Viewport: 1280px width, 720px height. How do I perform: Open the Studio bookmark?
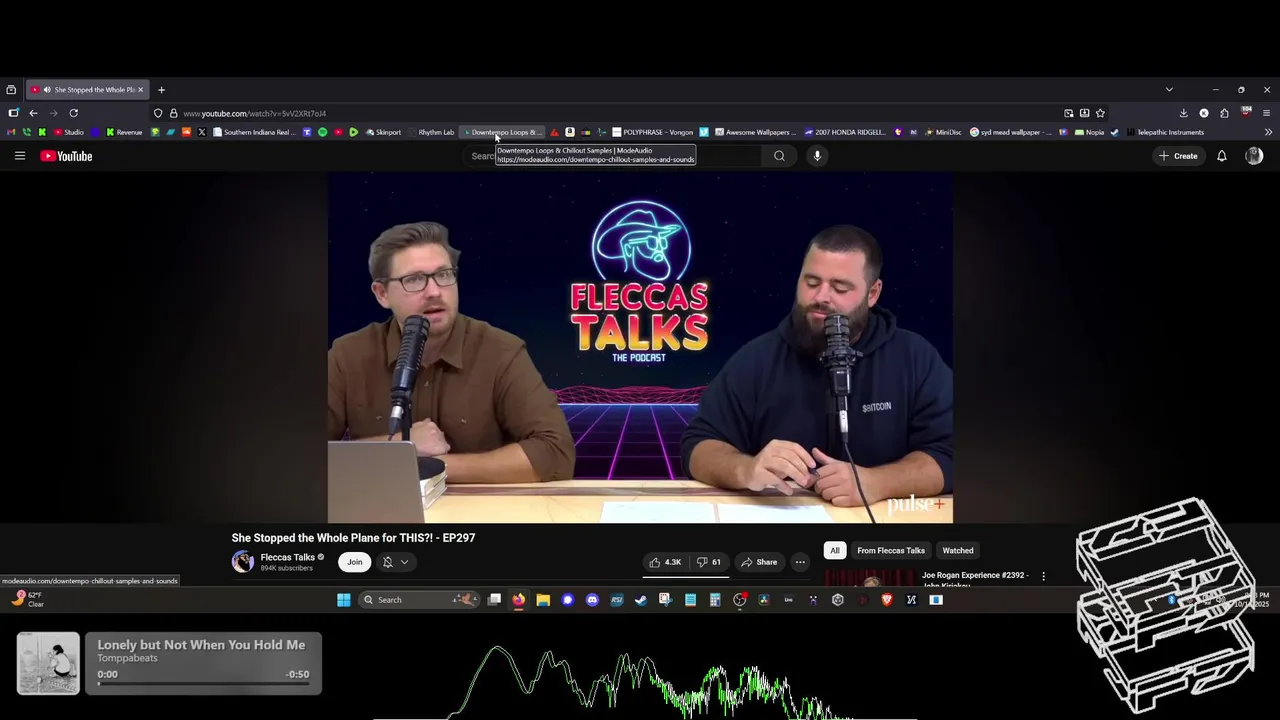(x=69, y=132)
